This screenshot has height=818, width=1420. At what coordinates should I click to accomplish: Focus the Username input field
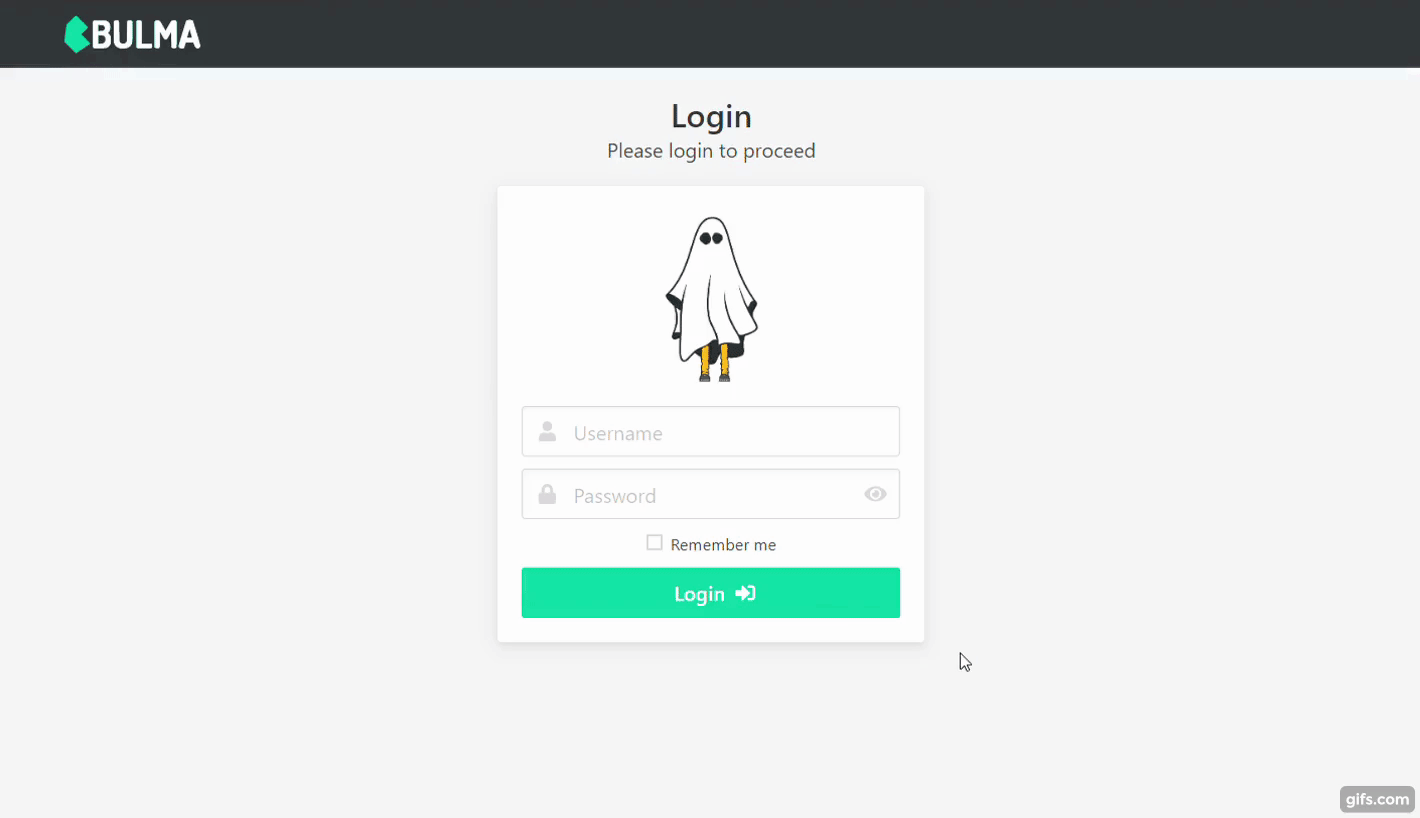pos(711,432)
